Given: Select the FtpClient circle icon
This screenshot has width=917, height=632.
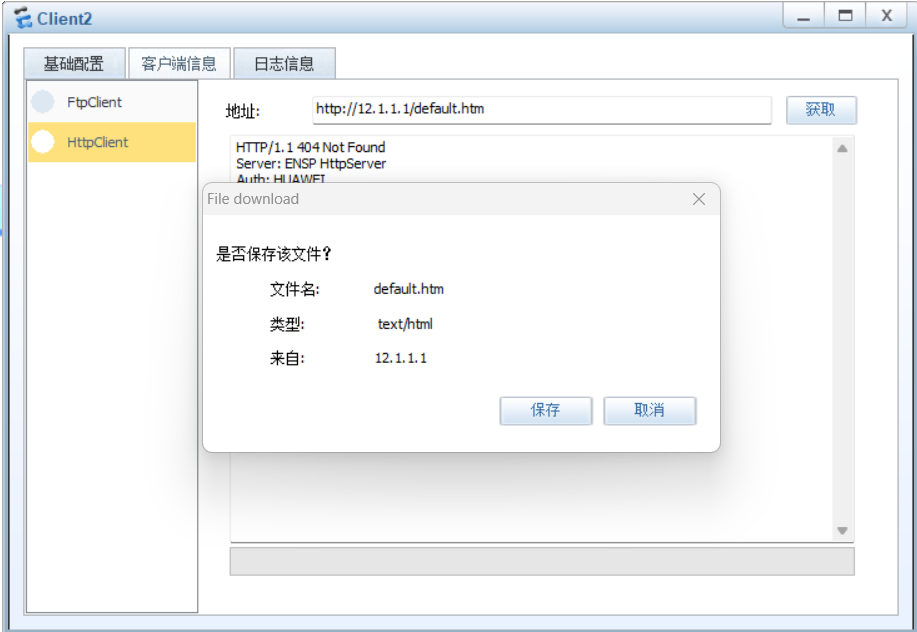Looking at the screenshot, I should click(43, 102).
